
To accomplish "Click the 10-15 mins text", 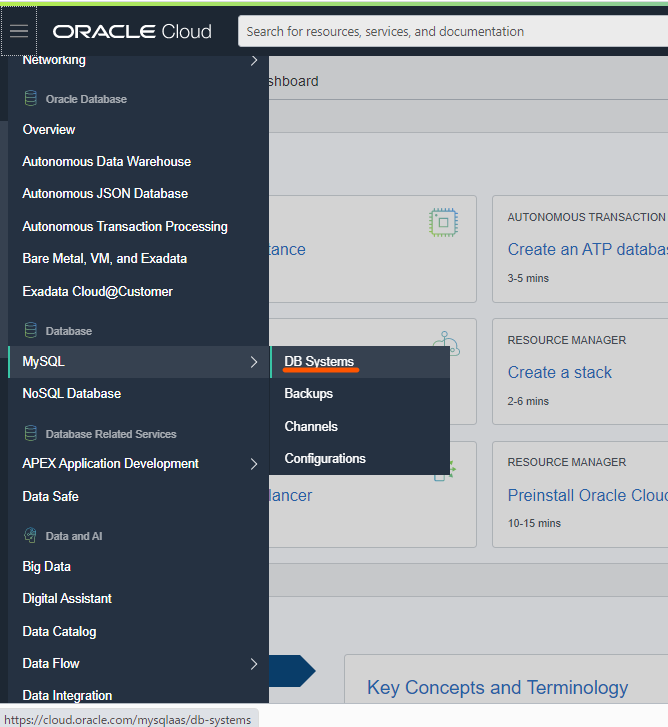I will [534, 523].
